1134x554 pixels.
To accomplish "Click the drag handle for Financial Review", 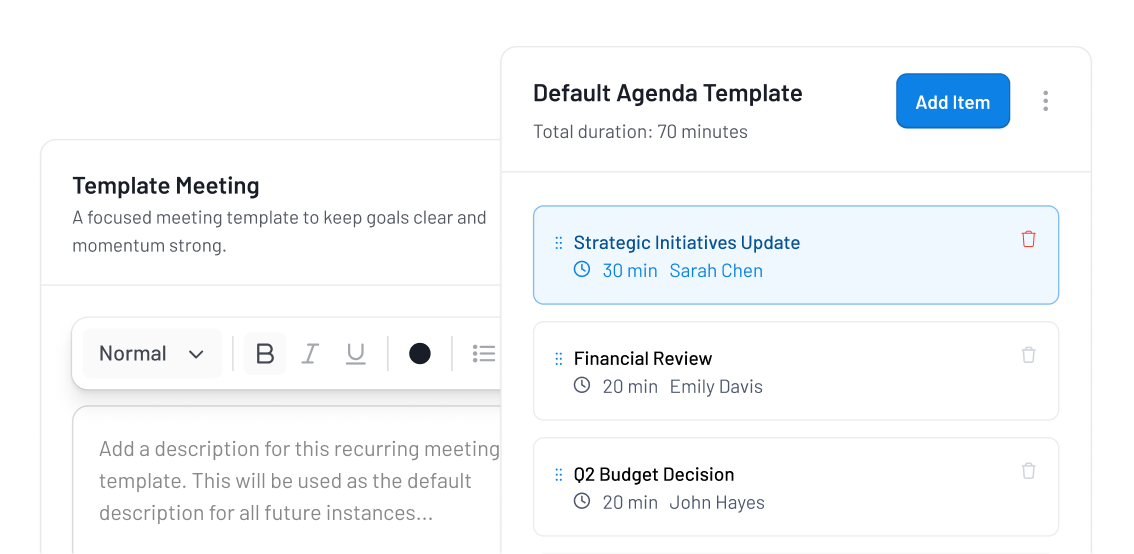I will (x=559, y=359).
